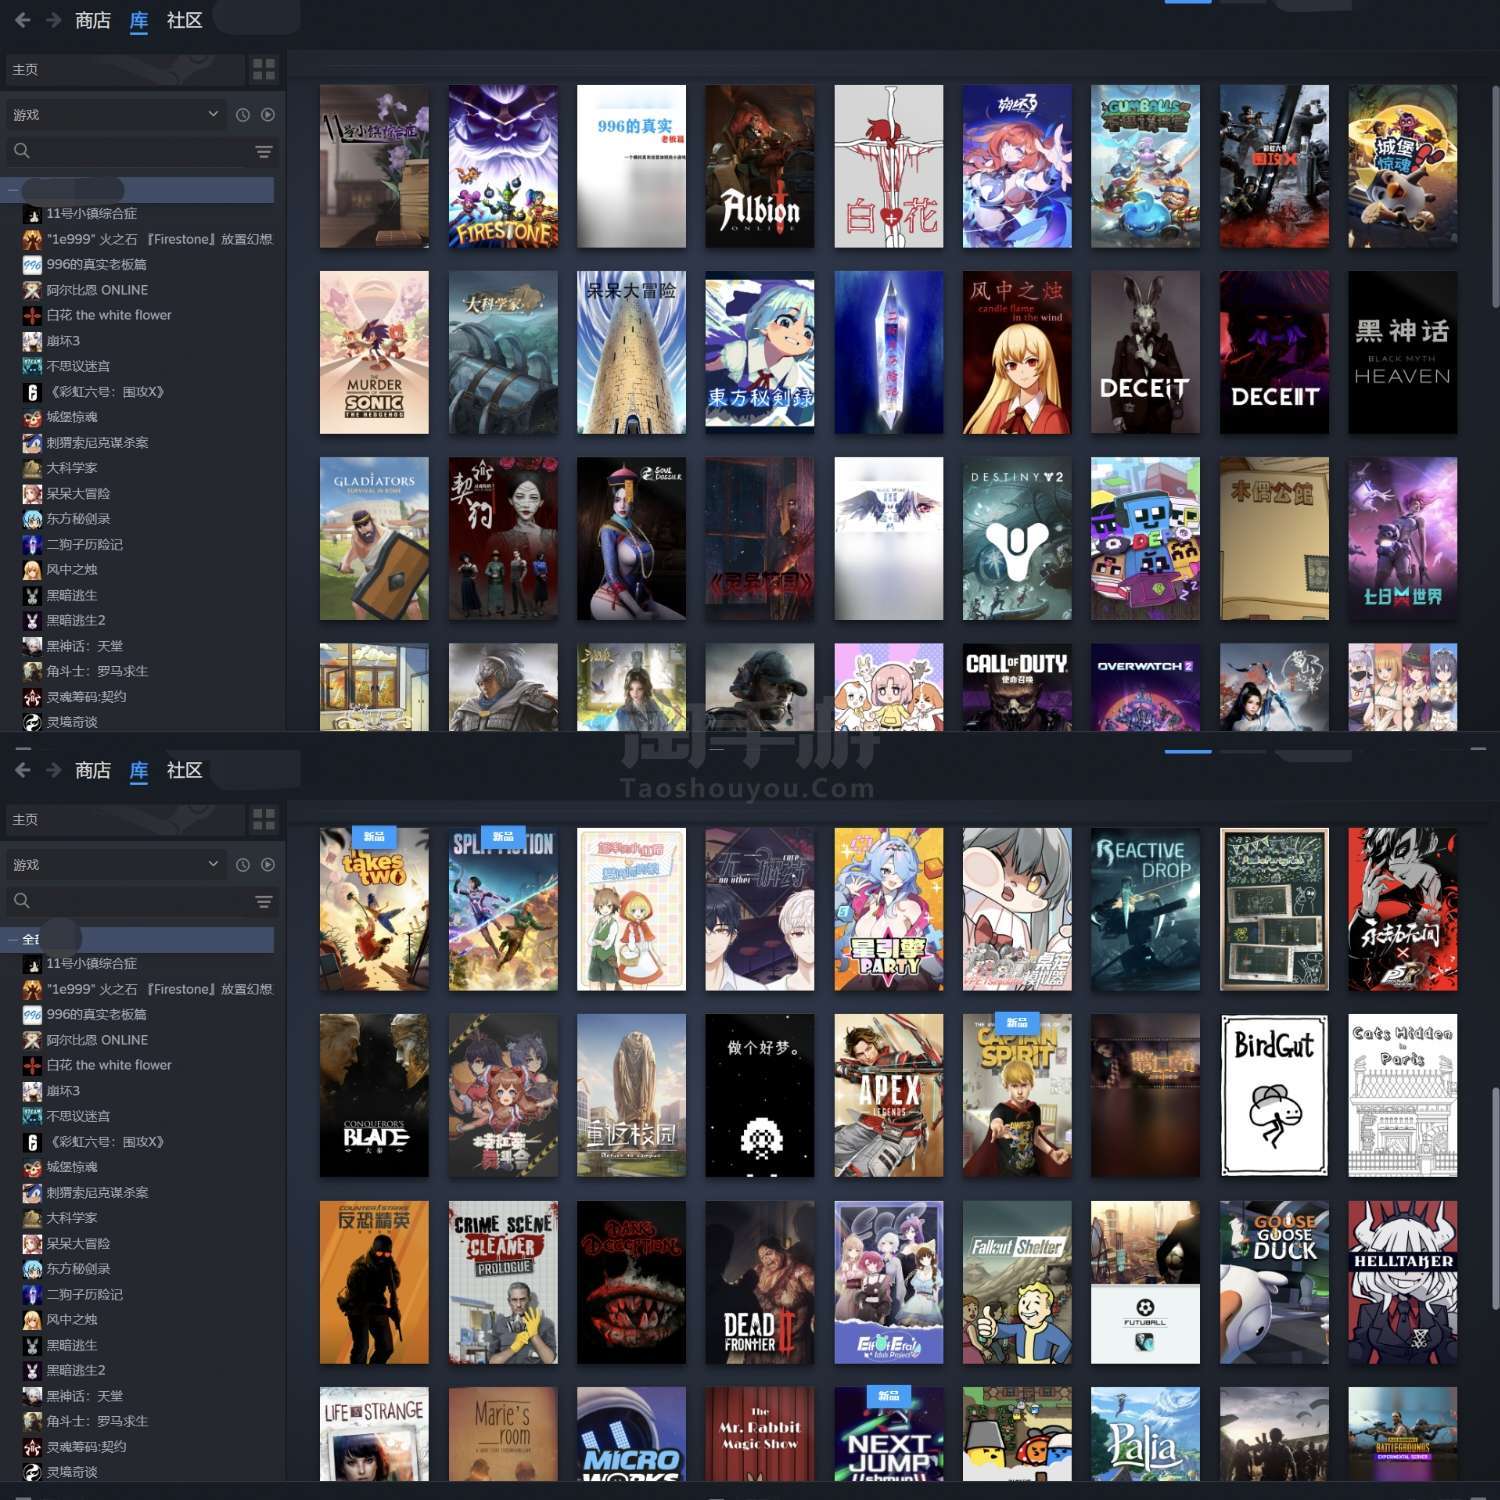Open the Overwatch 2 cover

click(1145, 687)
